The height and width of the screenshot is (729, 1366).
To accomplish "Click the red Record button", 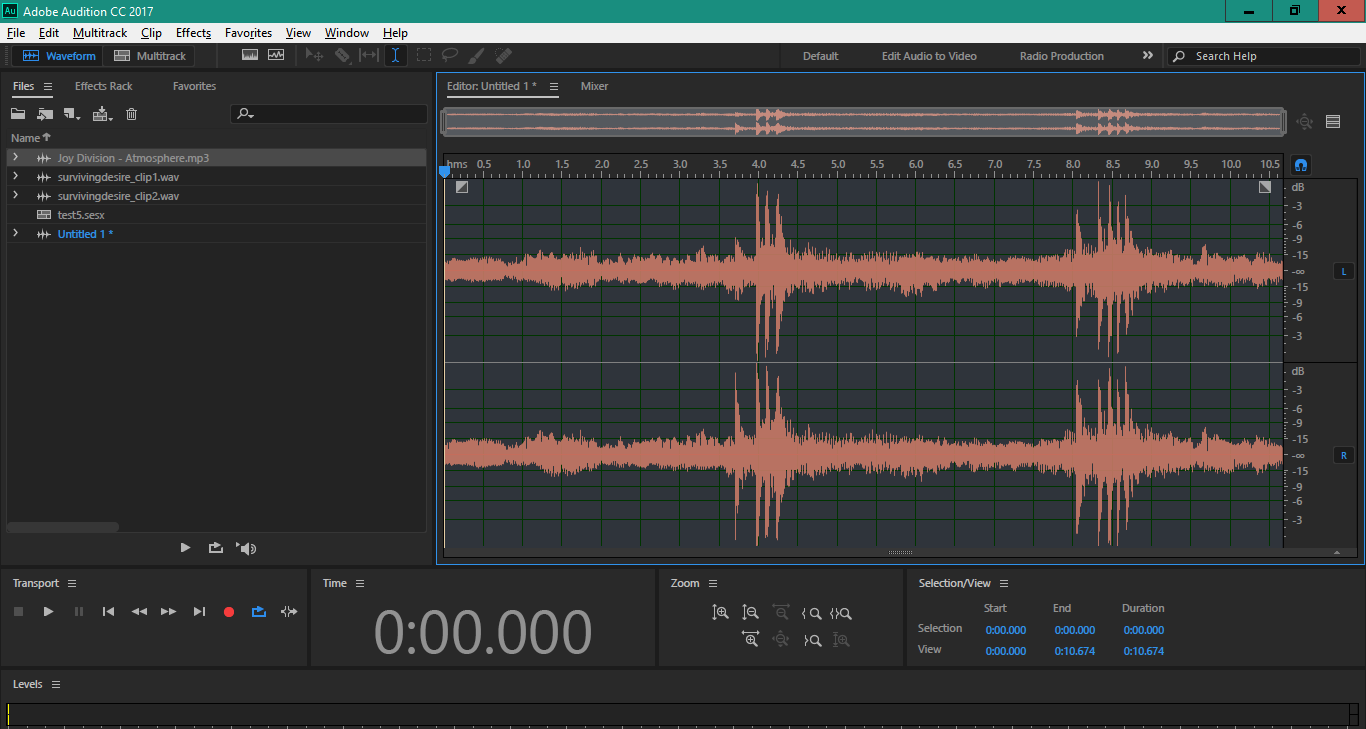I will click(x=229, y=611).
